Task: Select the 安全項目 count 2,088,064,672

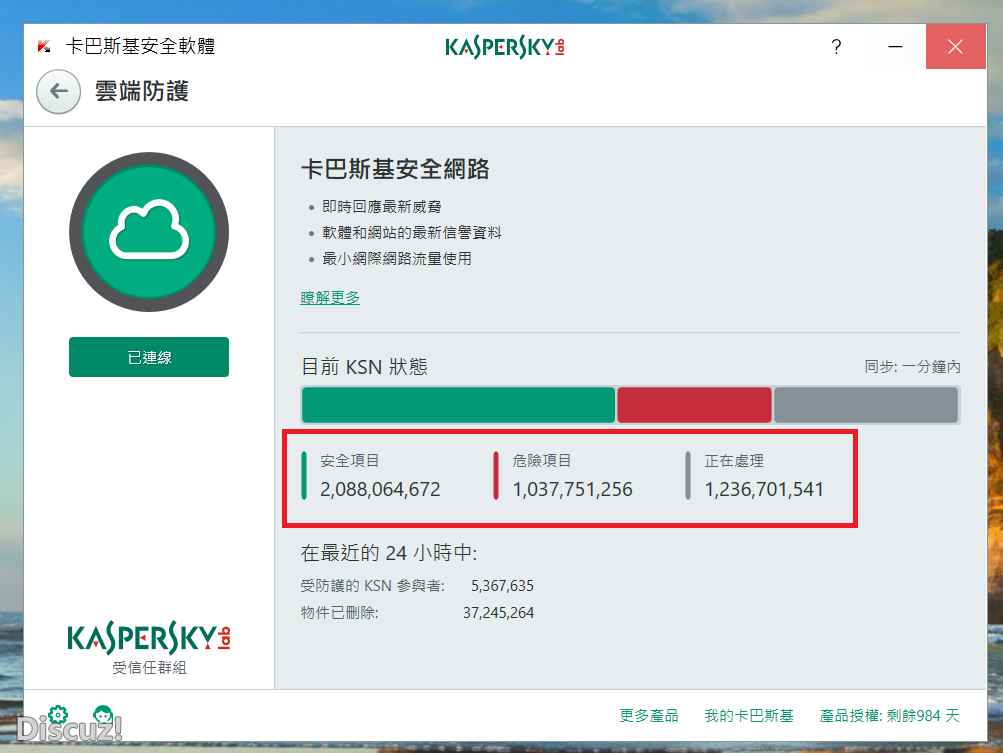Action: pyautogui.click(x=380, y=489)
